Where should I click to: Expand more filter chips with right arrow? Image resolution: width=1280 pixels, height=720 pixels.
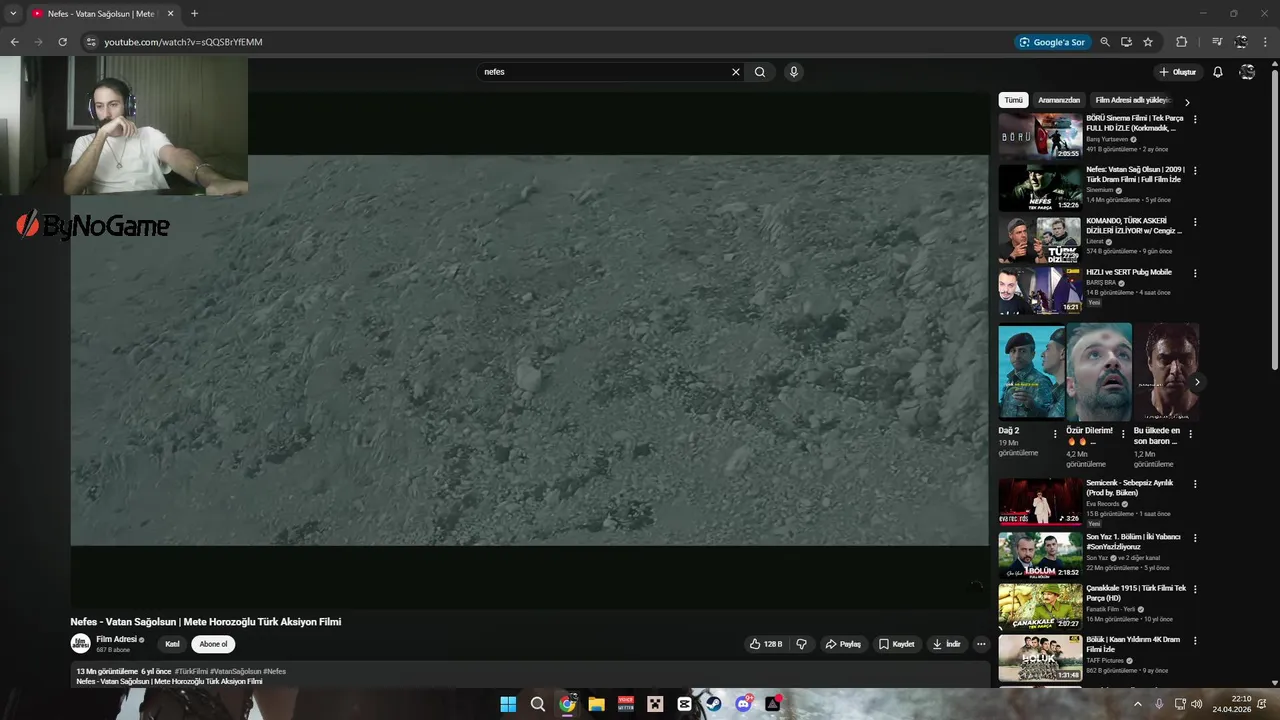point(1187,102)
